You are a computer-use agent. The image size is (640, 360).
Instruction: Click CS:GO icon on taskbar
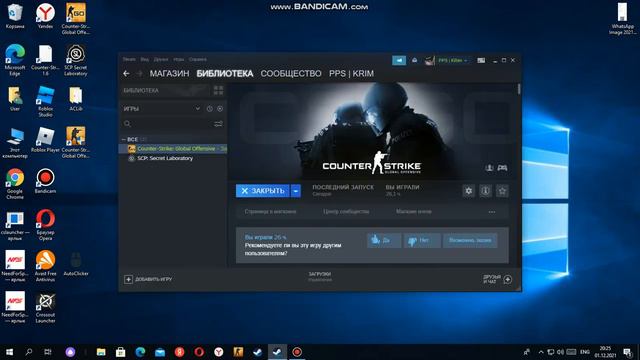pyautogui.click(x=238, y=352)
